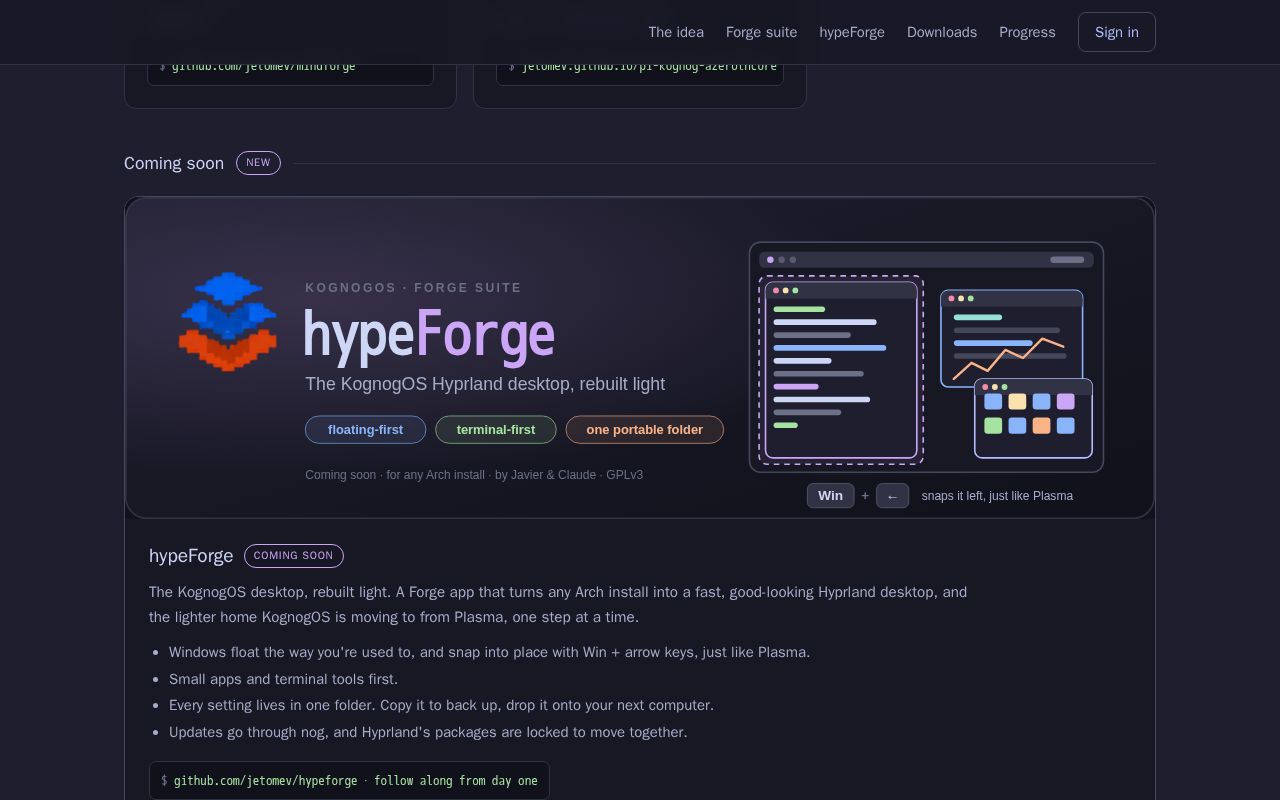This screenshot has height=800, width=1280.
Task: Go to Forge suite section
Action: coord(761,32)
